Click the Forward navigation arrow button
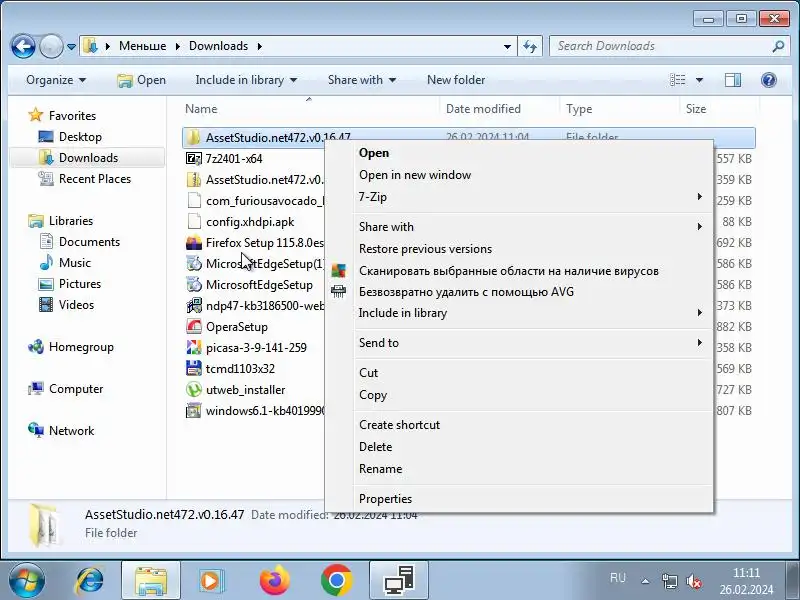This screenshot has height=600, width=800. pyautogui.click(x=51, y=46)
